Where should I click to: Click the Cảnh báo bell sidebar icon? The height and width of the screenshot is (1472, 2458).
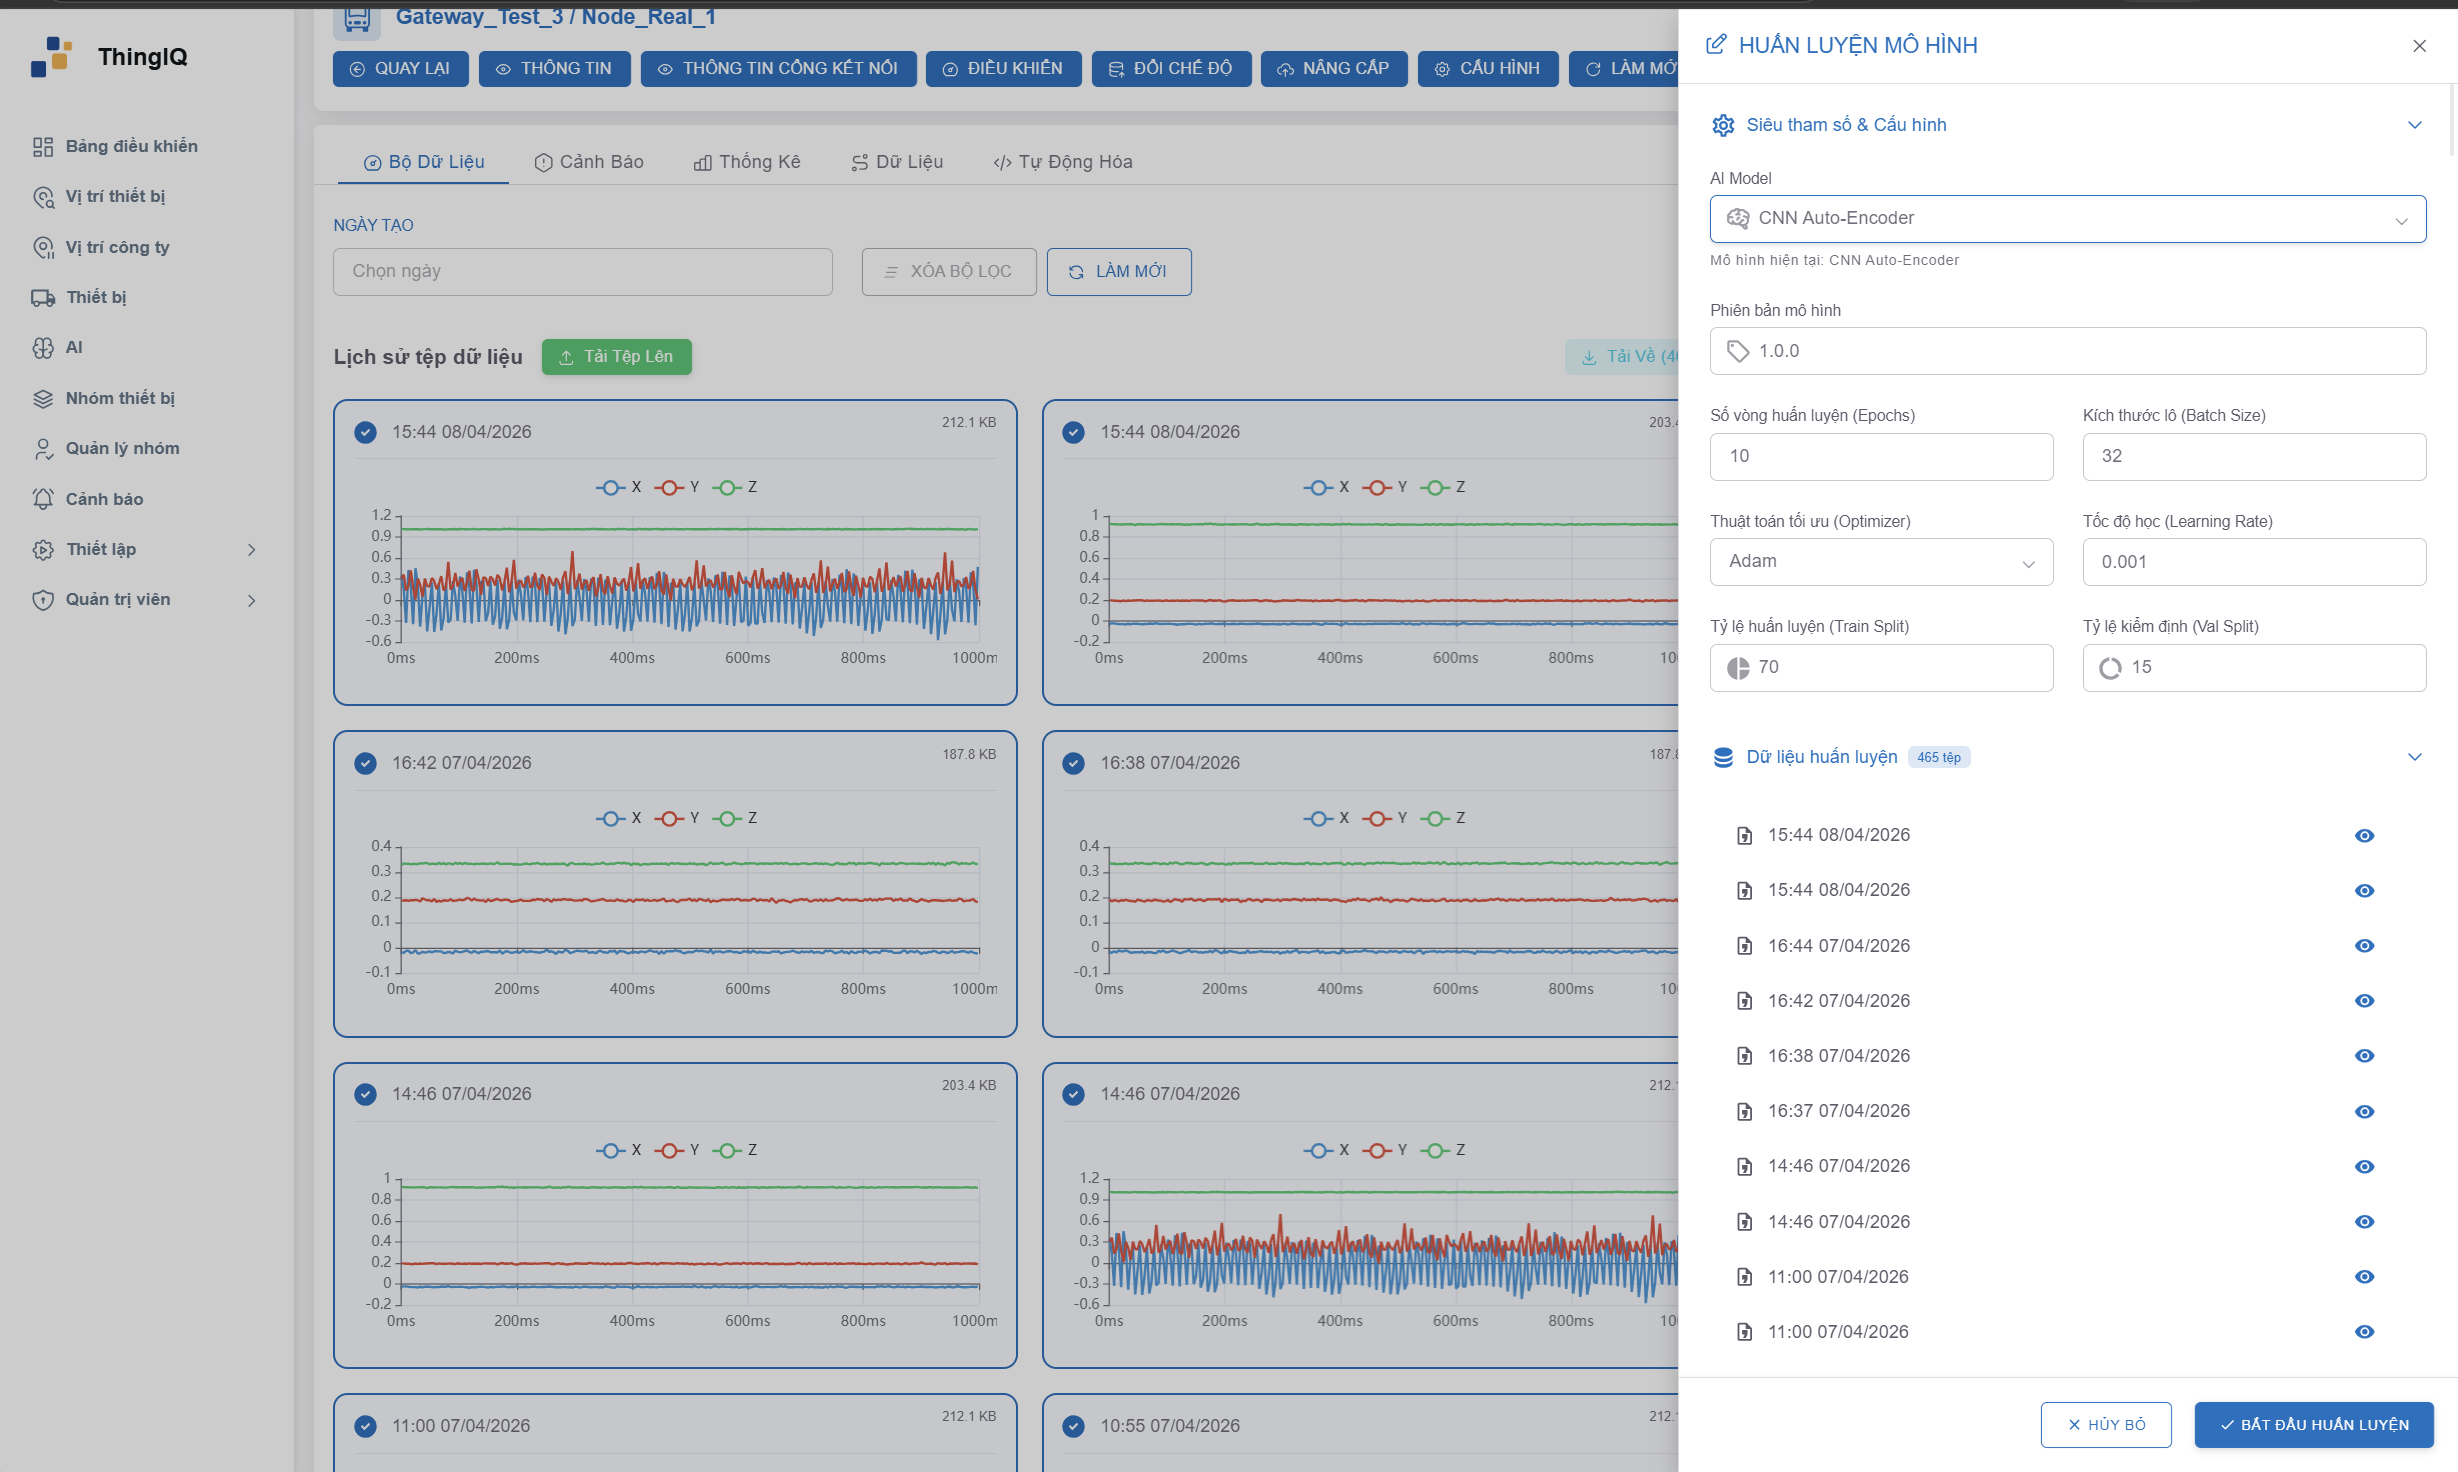point(43,499)
